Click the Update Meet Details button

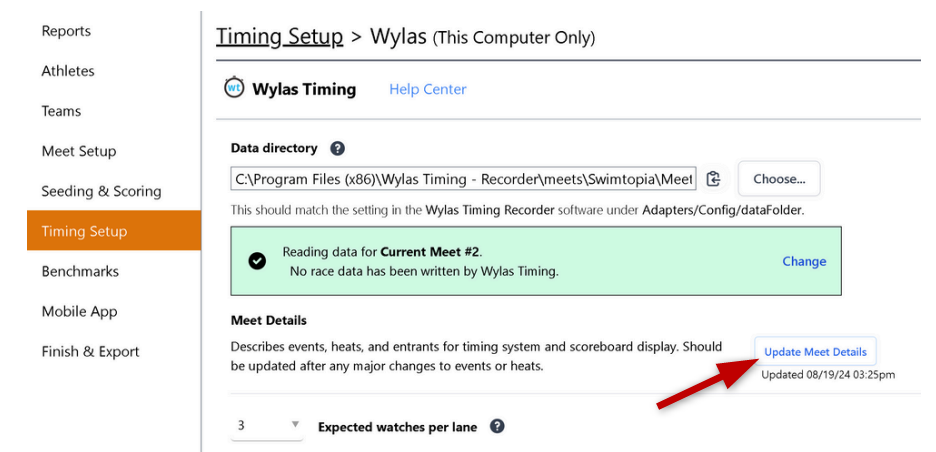click(x=815, y=352)
